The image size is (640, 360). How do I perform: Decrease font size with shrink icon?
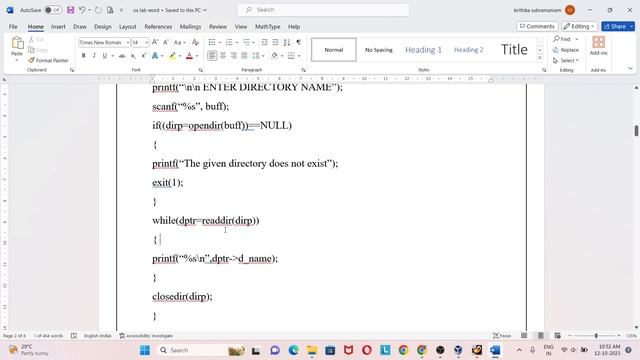166,42
